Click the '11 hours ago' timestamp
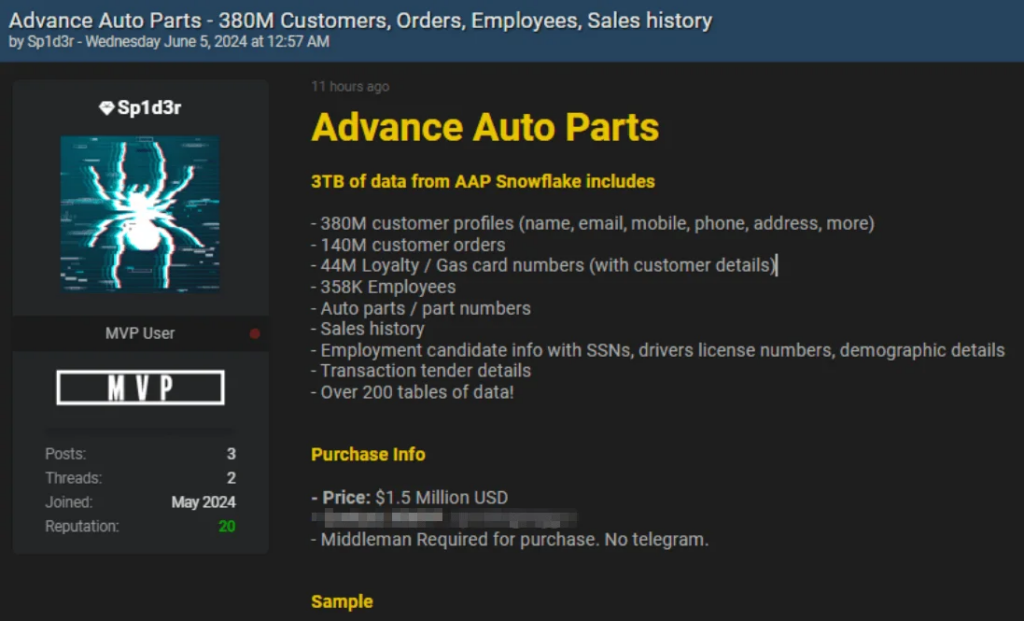This screenshot has width=1024, height=621. click(x=350, y=86)
